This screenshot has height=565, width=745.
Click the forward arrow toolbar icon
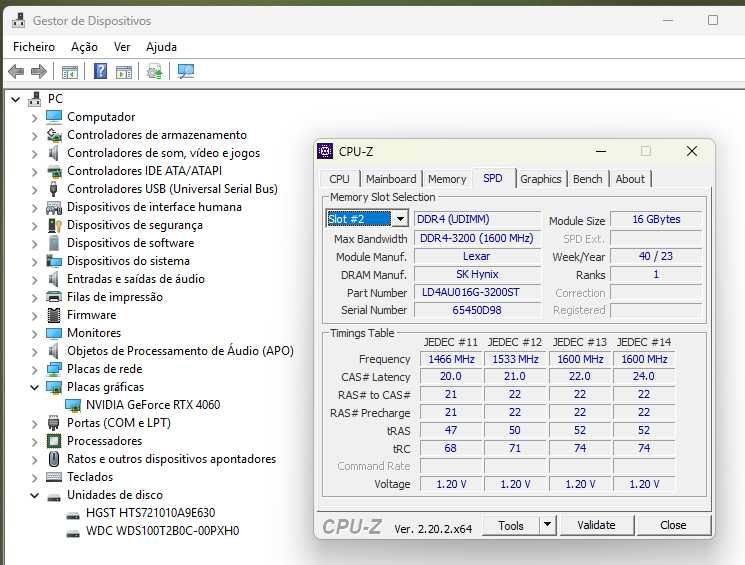point(38,72)
